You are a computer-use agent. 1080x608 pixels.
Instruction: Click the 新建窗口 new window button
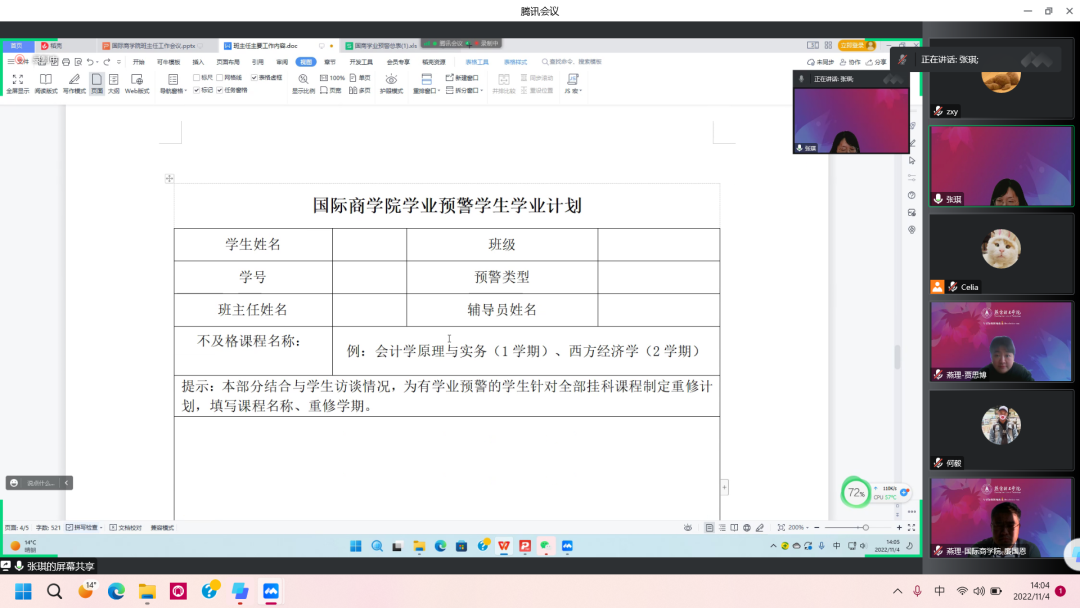[464, 77]
